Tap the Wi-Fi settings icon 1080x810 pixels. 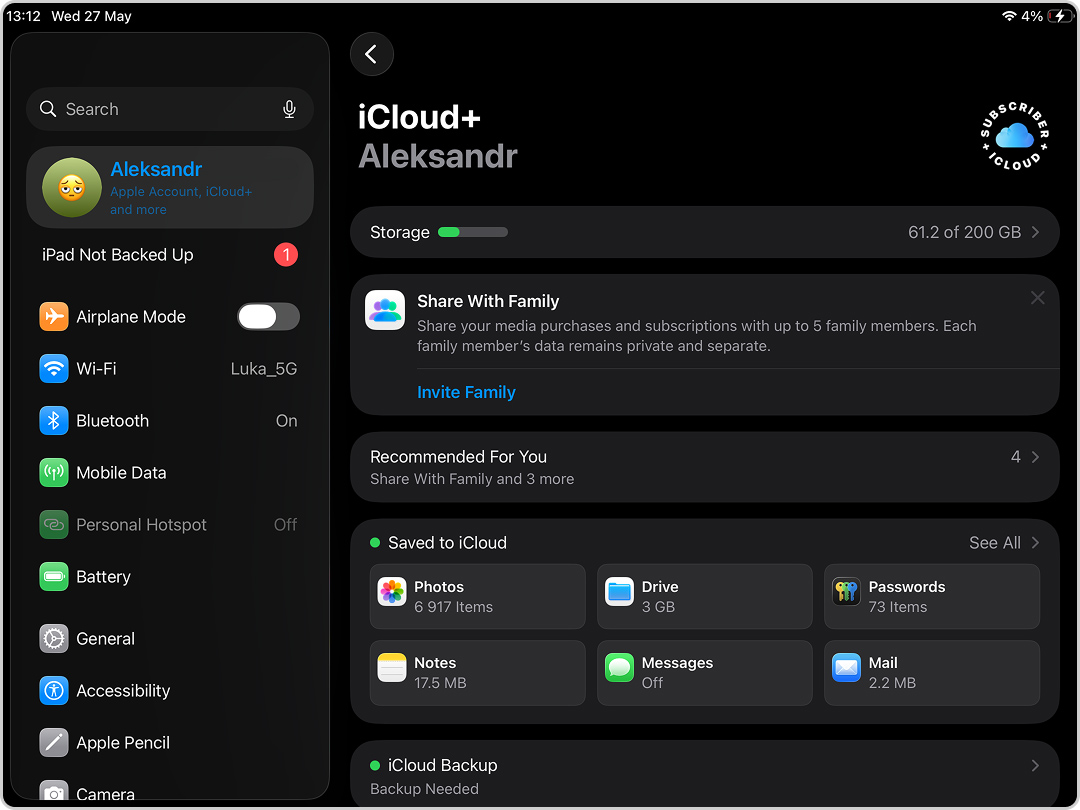pyautogui.click(x=54, y=368)
